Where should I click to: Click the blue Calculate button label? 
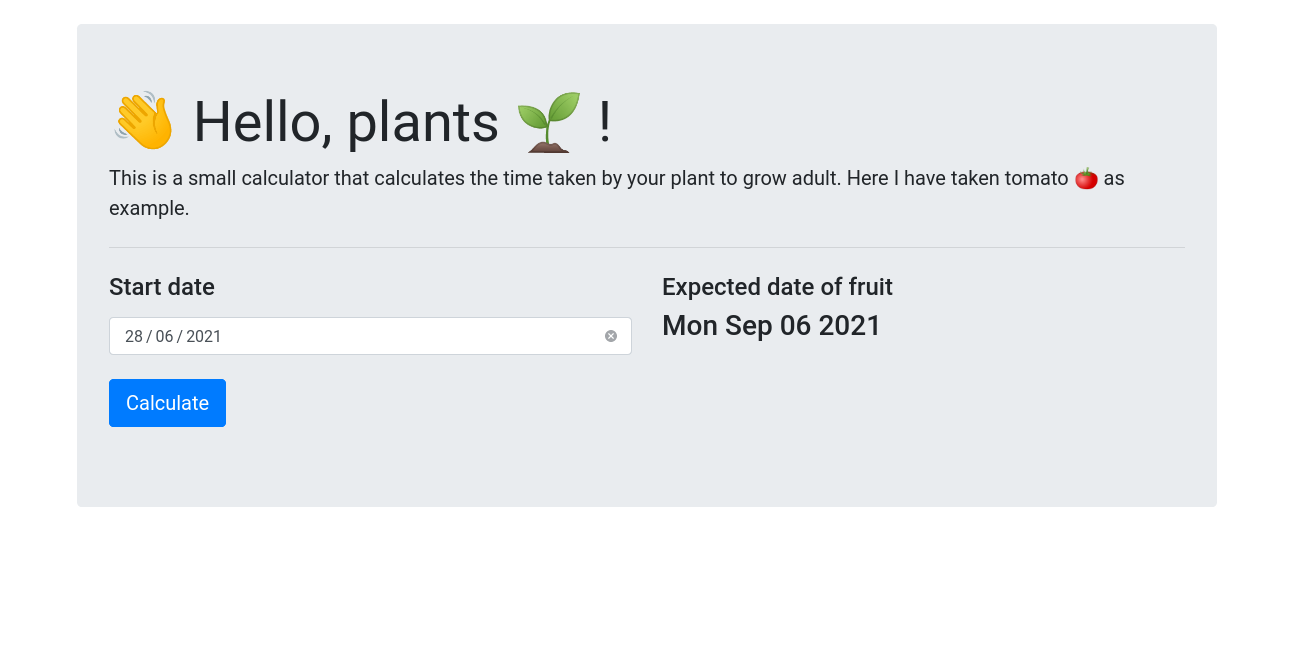167,402
